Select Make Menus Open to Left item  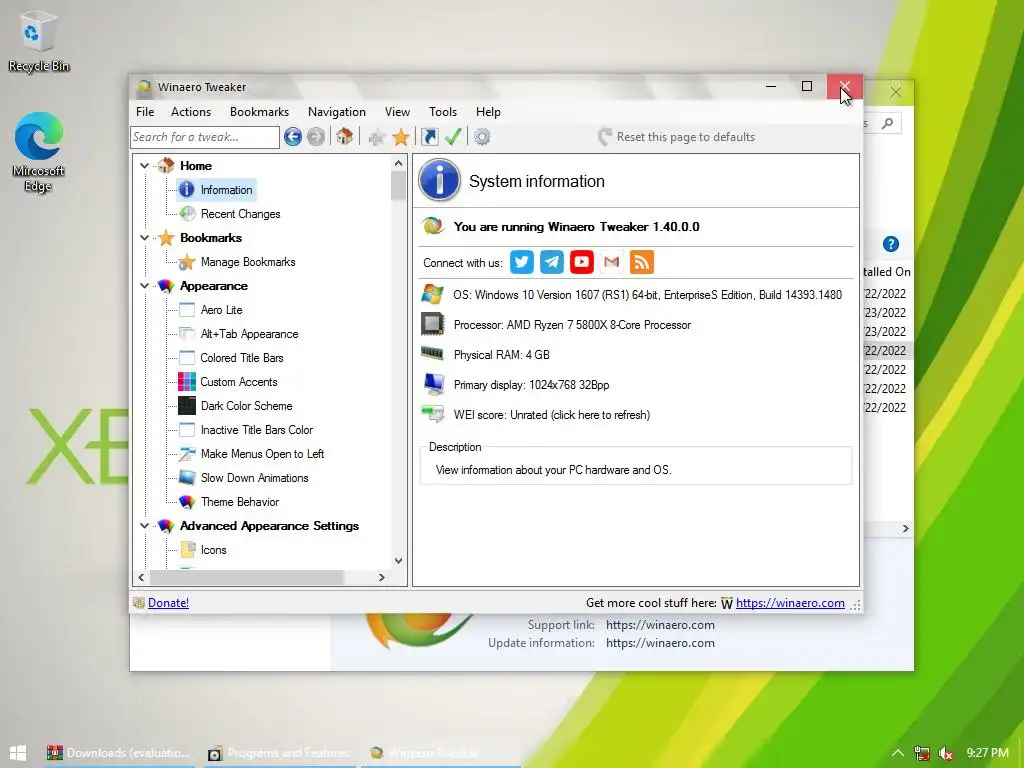pos(263,454)
